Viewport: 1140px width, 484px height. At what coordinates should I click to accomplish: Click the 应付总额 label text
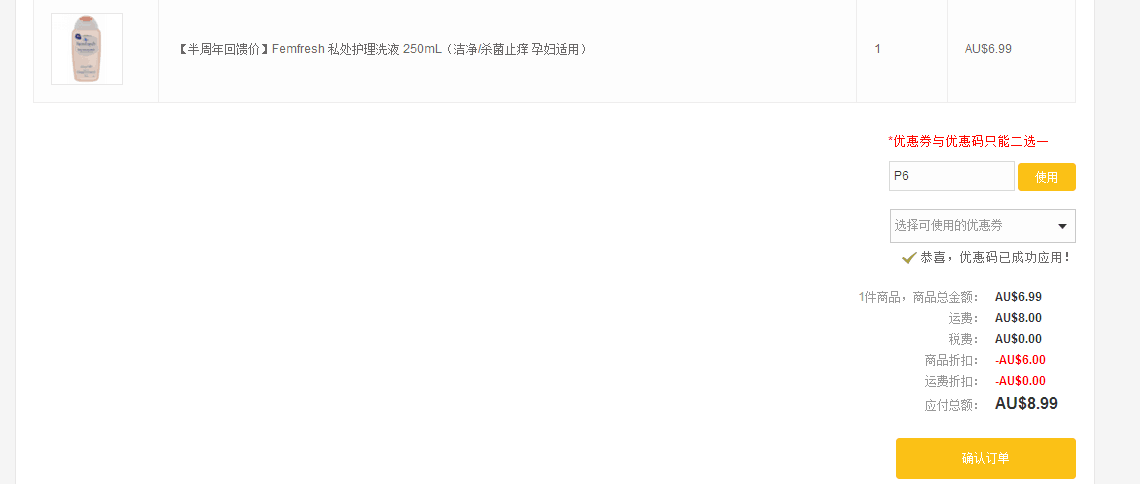(x=952, y=406)
